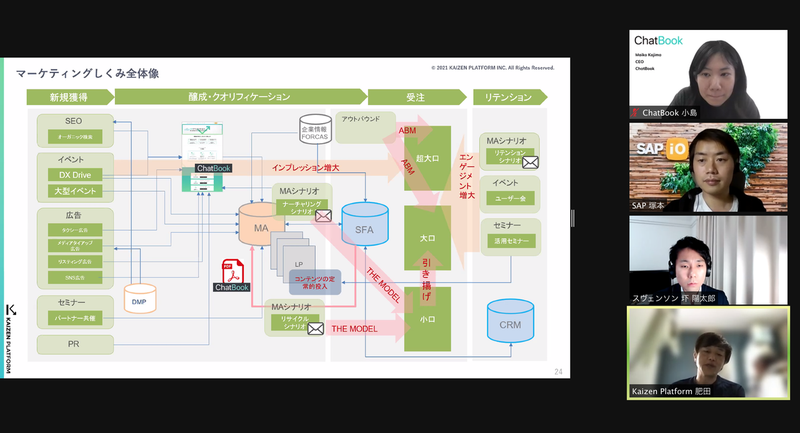Viewport: 800px width, 433px height.
Task: Click the リテンションシナリオ box
Action: 510,156
